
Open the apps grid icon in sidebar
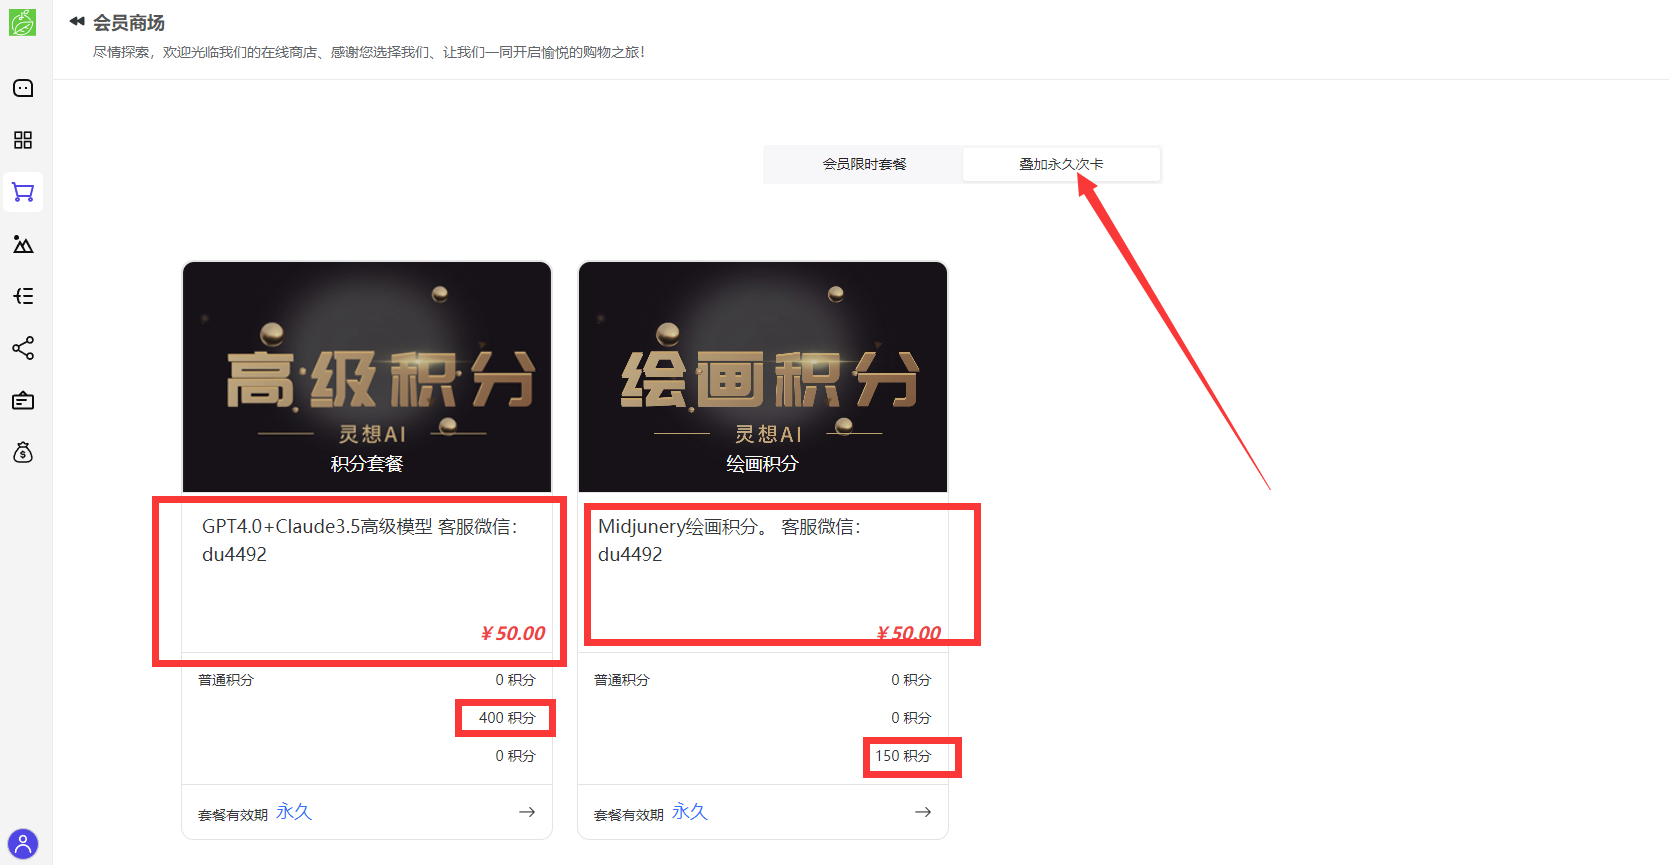23,140
